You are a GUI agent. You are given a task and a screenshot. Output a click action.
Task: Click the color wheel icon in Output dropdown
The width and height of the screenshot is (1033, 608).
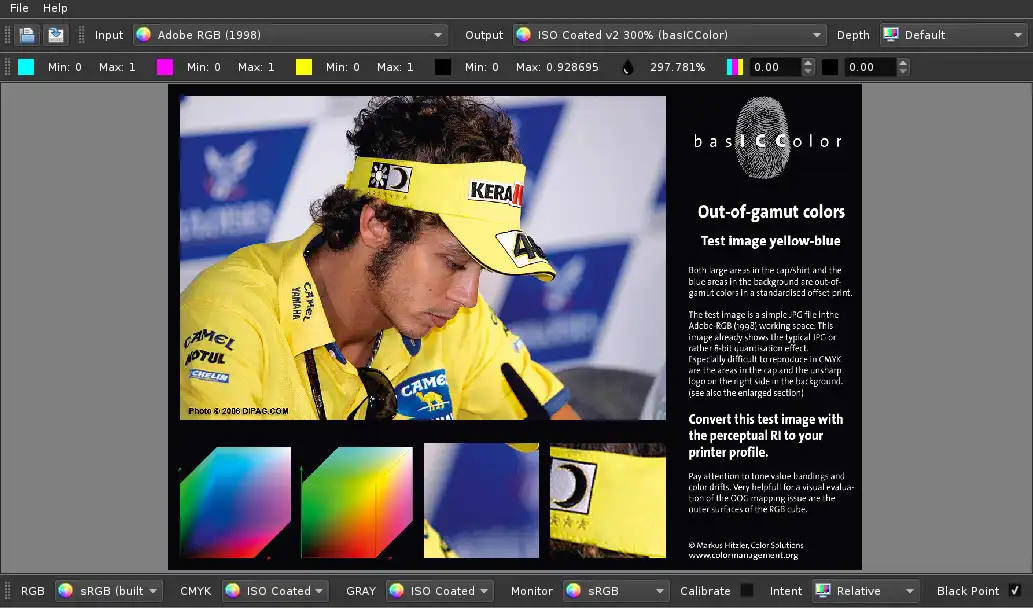[524, 35]
